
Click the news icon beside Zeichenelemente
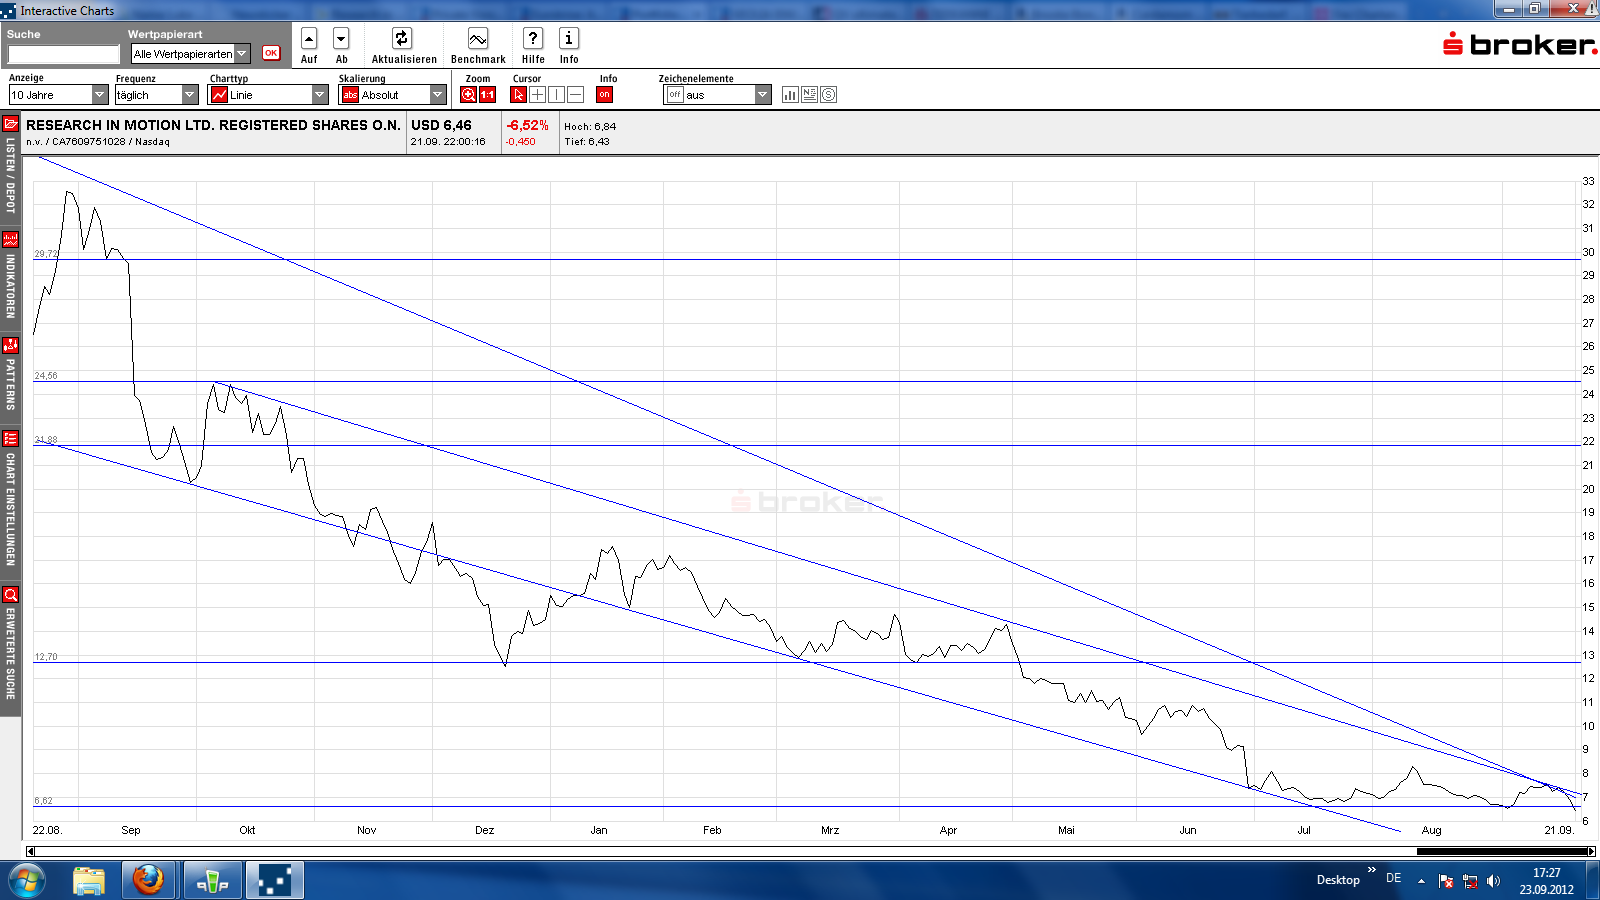(809, 95)
